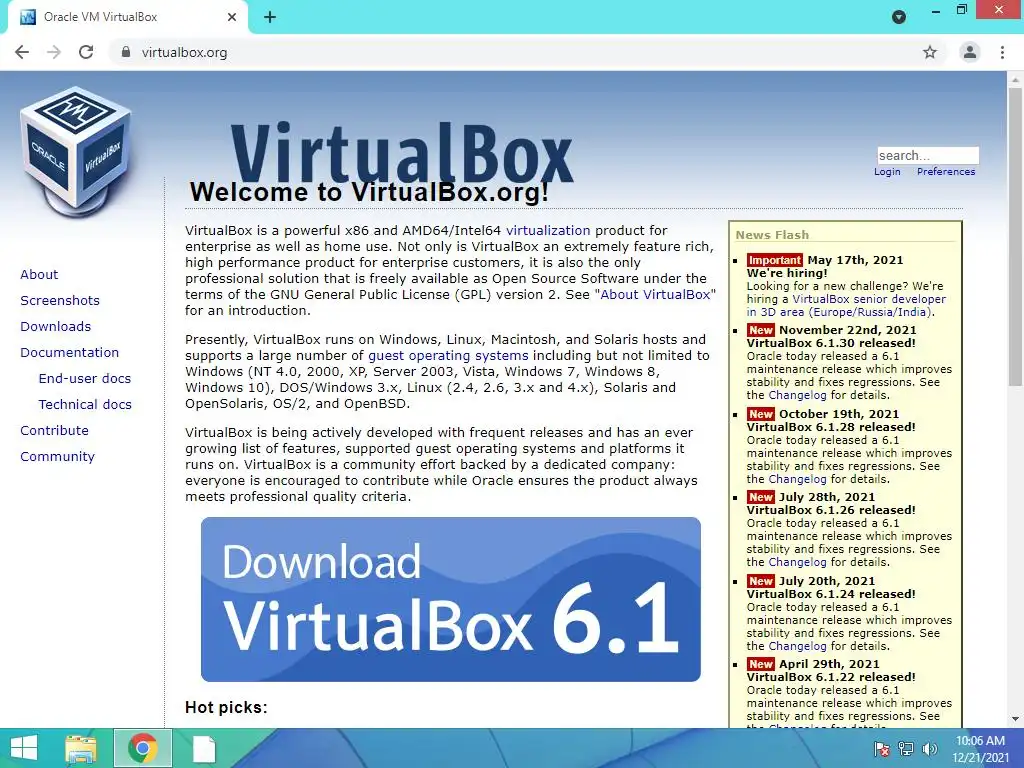Click the padlock site security icon
The image size is (1024, 768).
[126, 52]
